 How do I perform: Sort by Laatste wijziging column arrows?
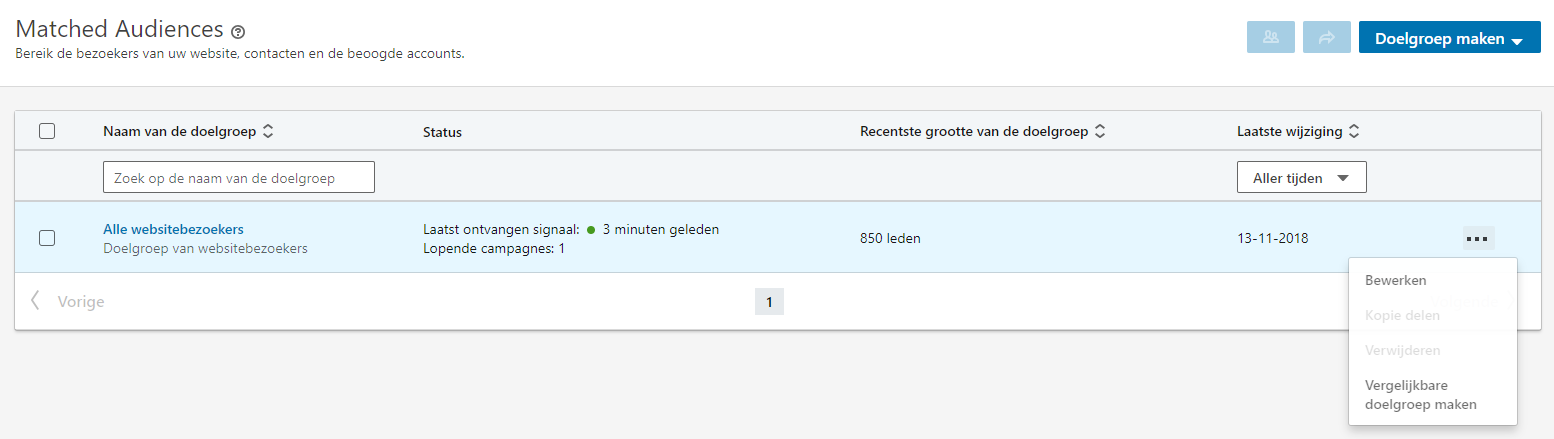(x=1353, y=131)
